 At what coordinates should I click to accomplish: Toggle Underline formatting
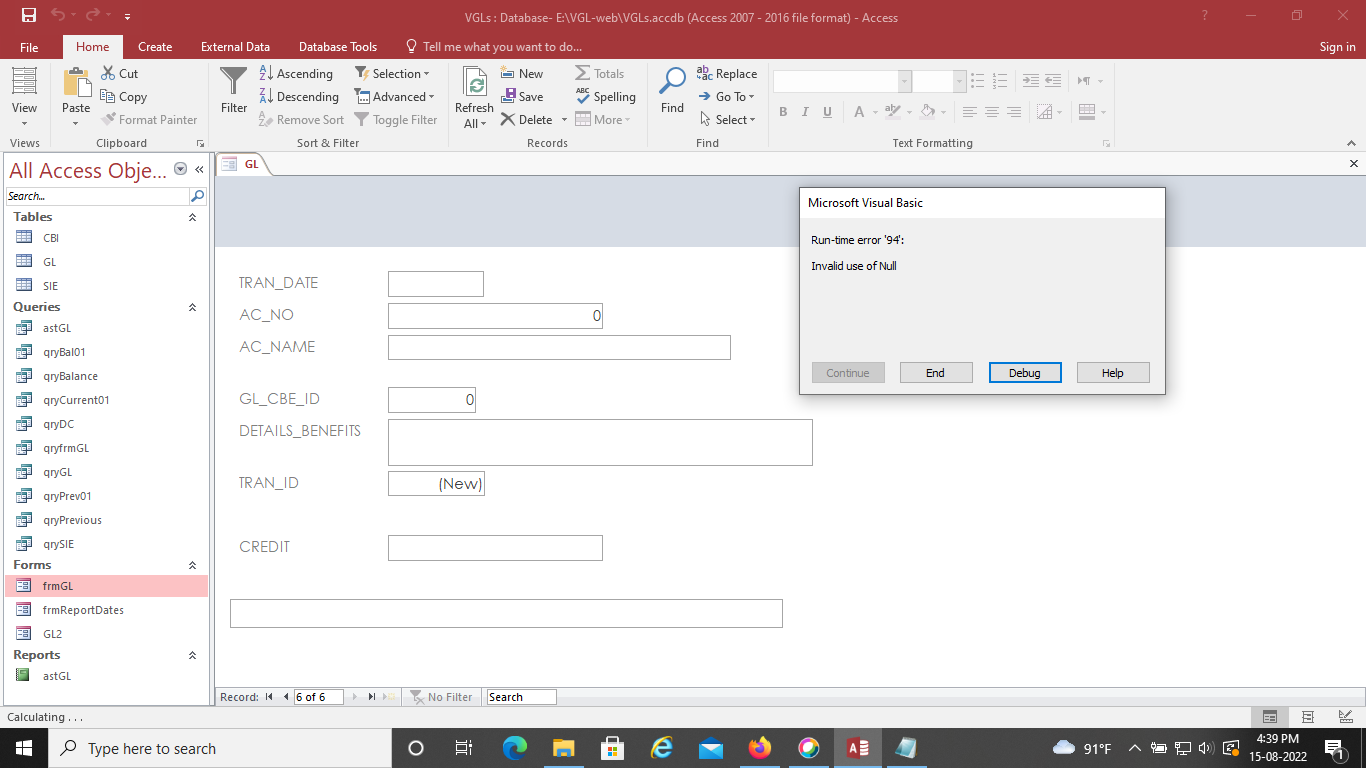827,112
